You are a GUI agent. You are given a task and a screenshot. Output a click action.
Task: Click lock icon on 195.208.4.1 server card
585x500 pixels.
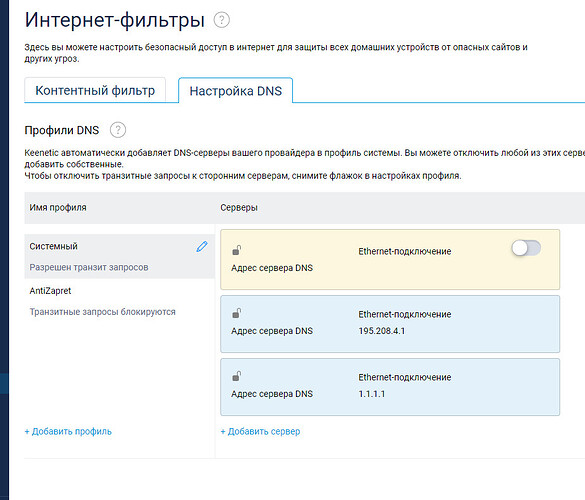pyautogui.click(x=237, y=313)
